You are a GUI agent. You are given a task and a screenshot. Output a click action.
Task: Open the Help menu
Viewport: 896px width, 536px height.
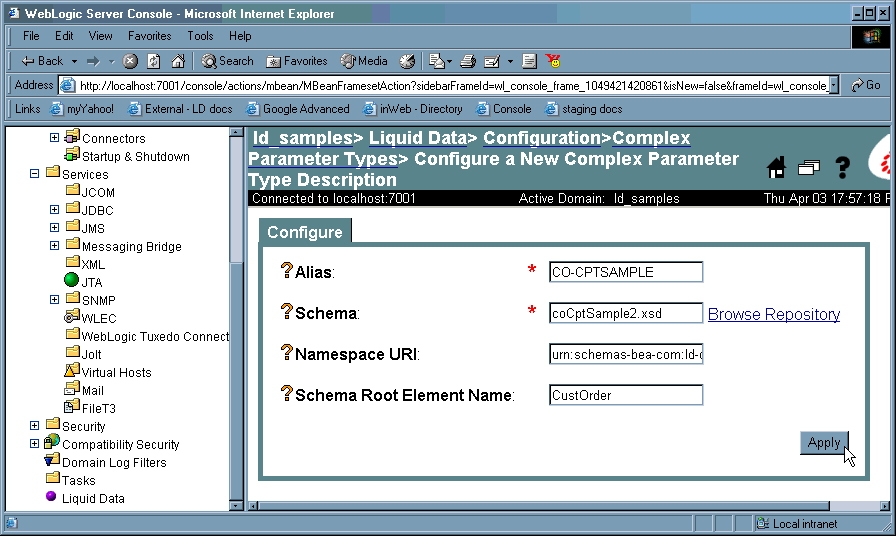click(x=240, y=36)
